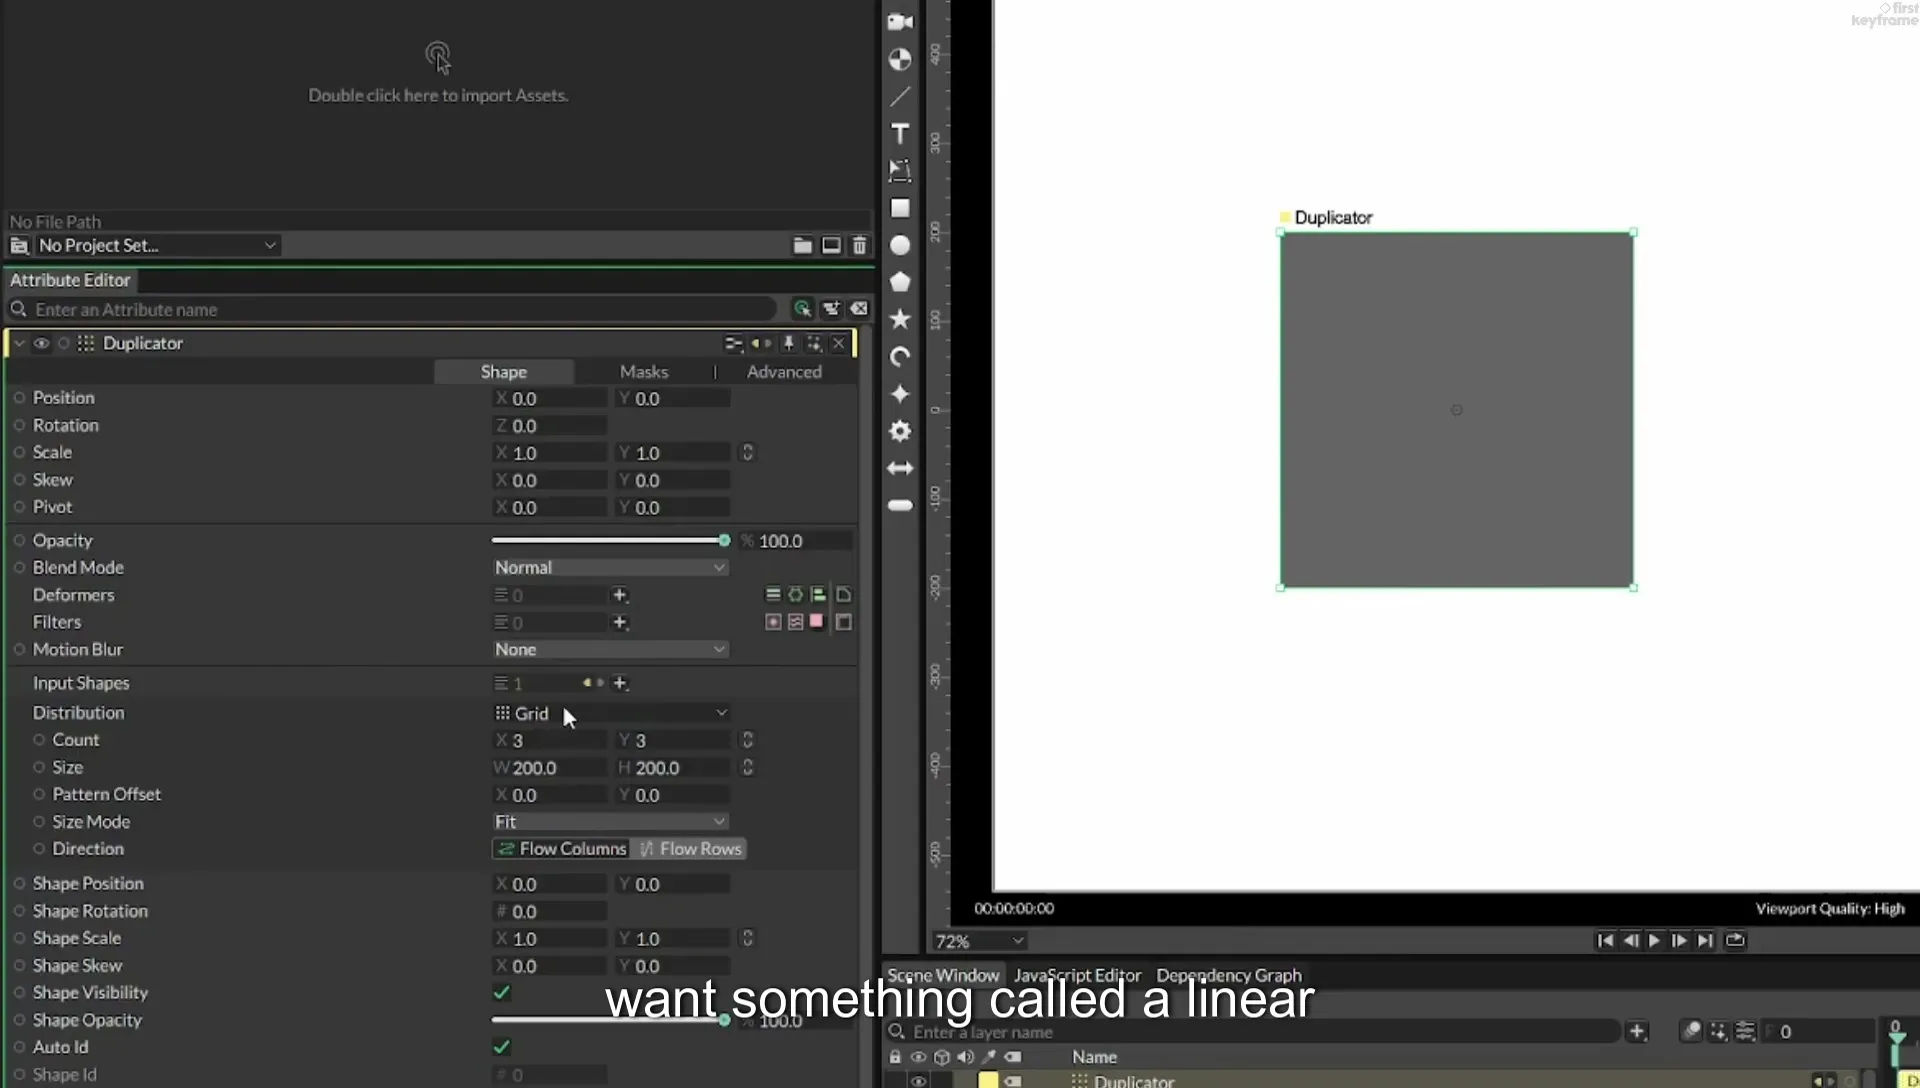Select the Text tool in the toolbar

[x=900, y=133]
